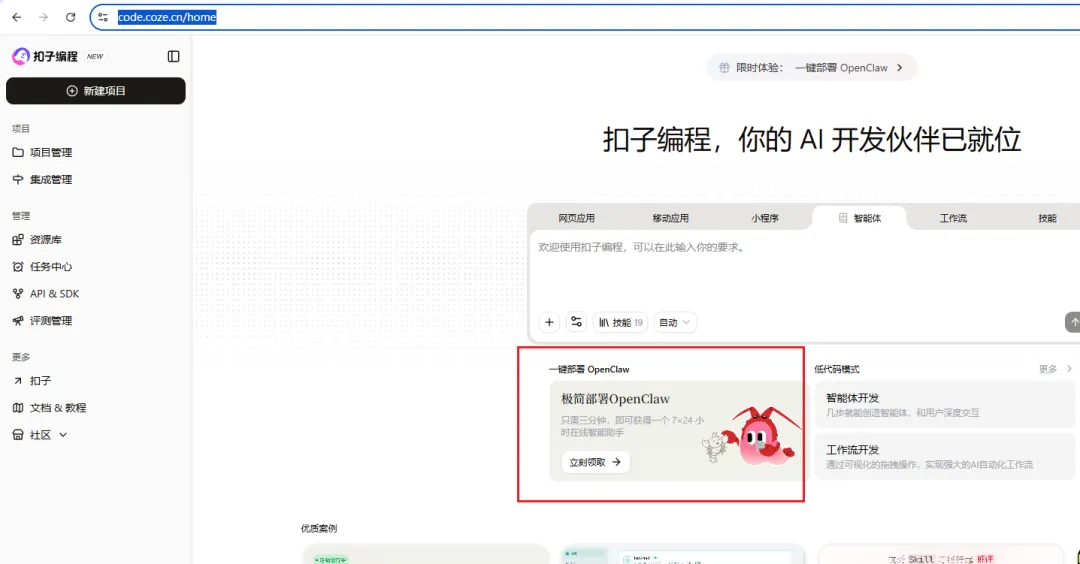Click the 限时体验 OpenClaw banner
This screenshot has width=1080, height=564.
tap(811, 67)
